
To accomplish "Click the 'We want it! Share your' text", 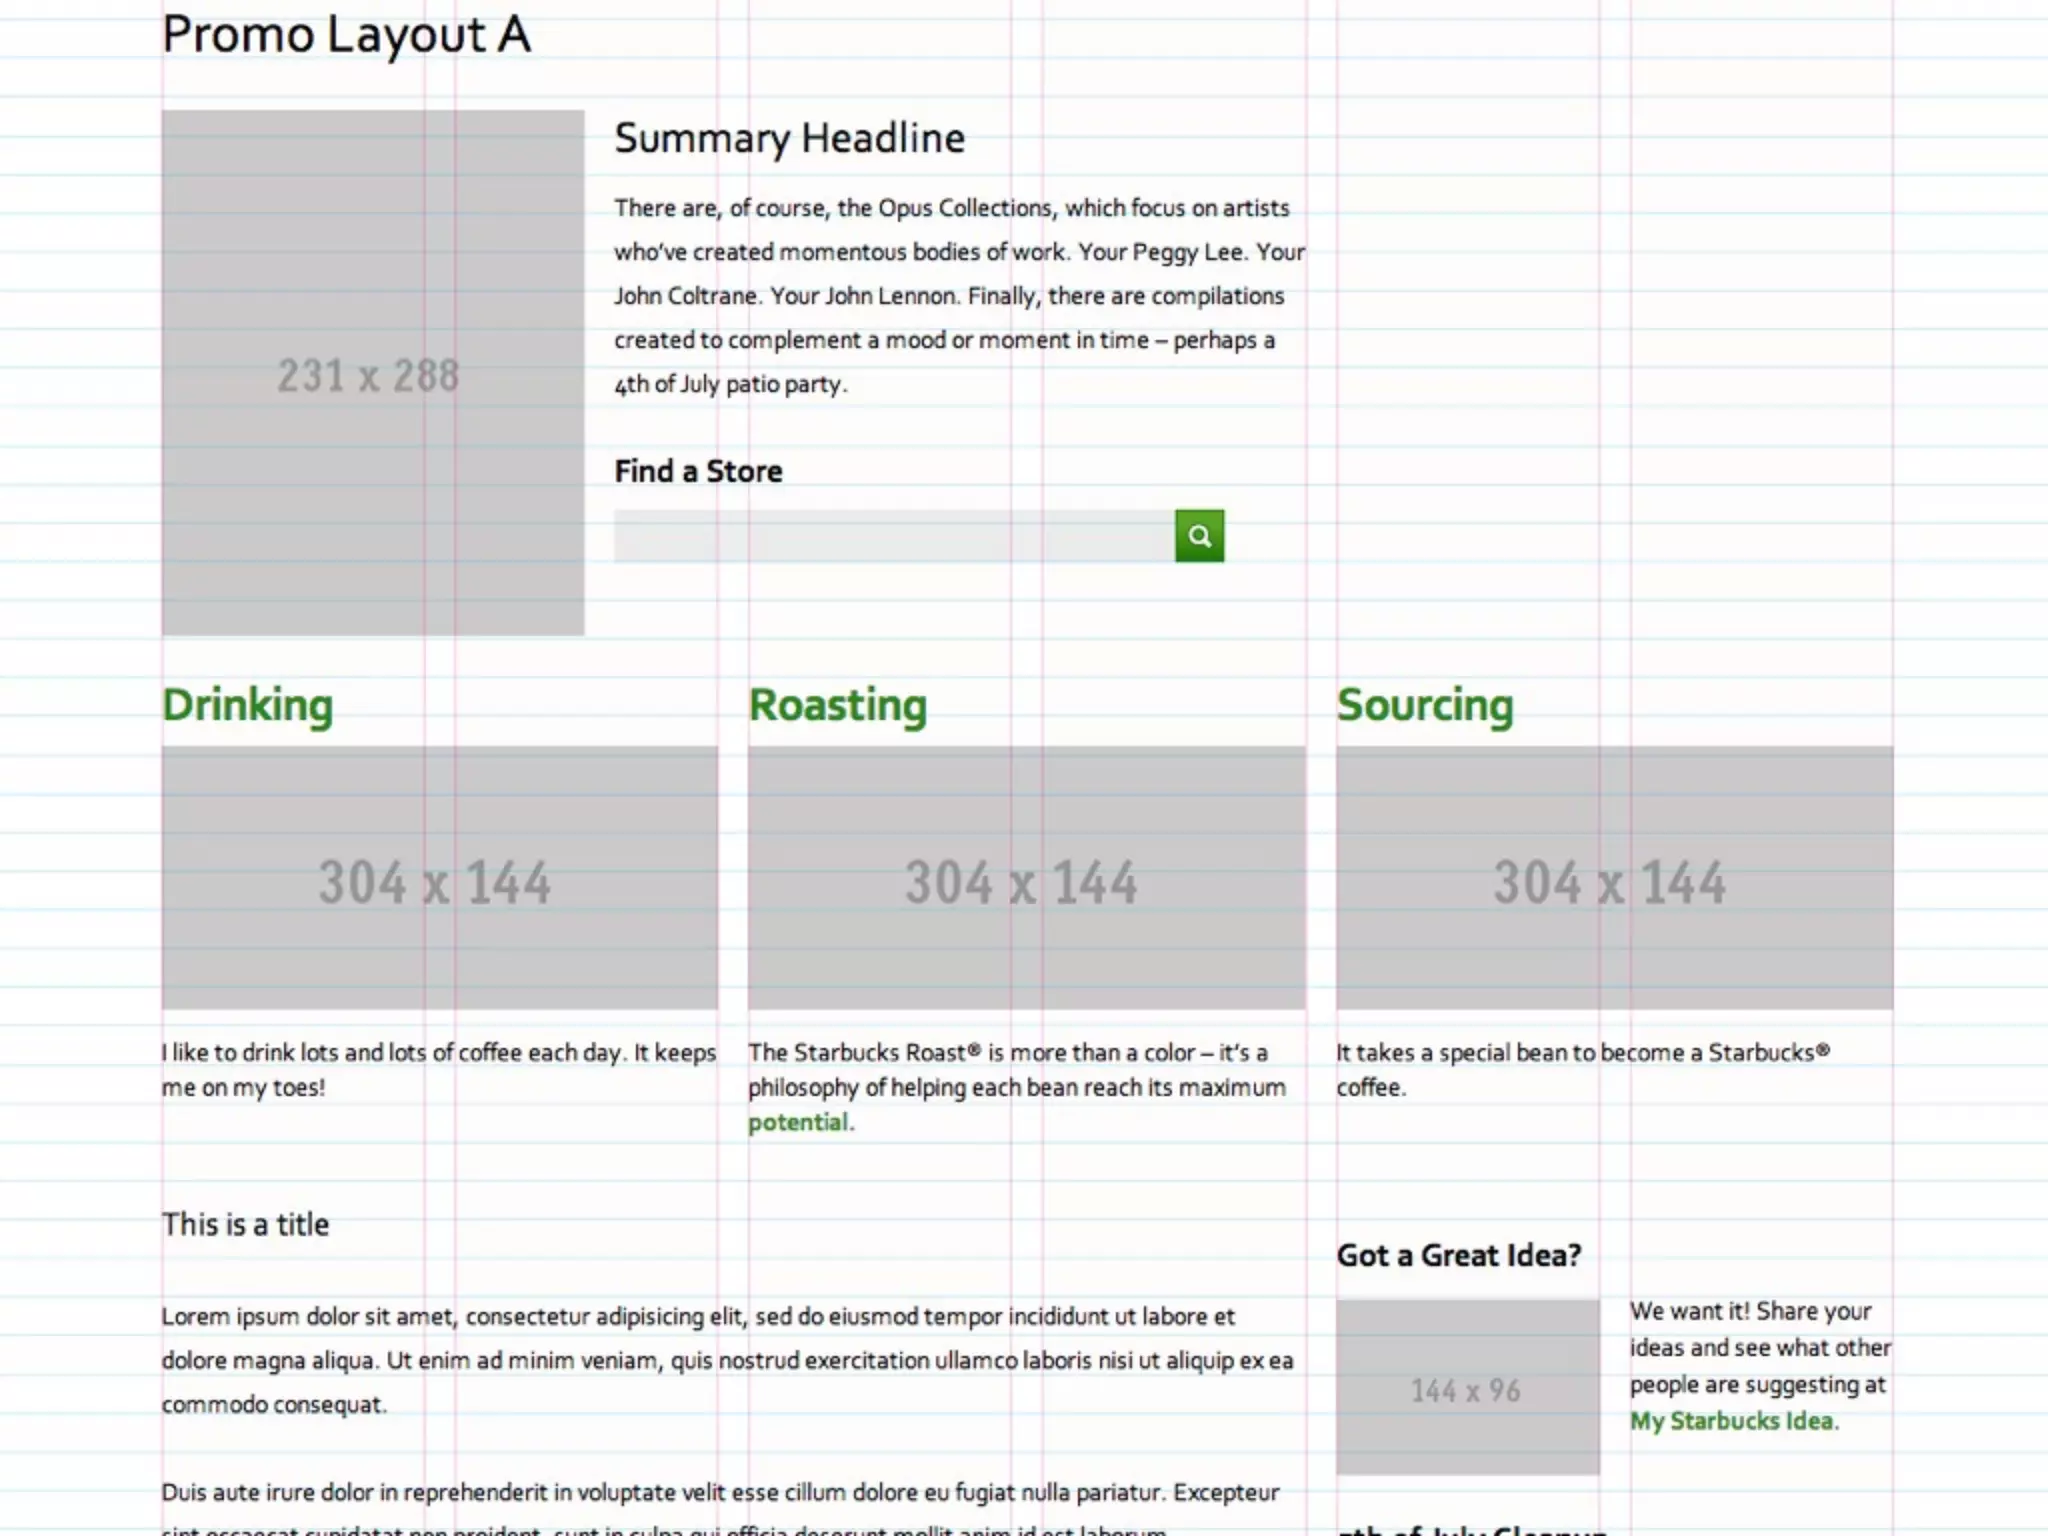I will click(1761, 1366).
